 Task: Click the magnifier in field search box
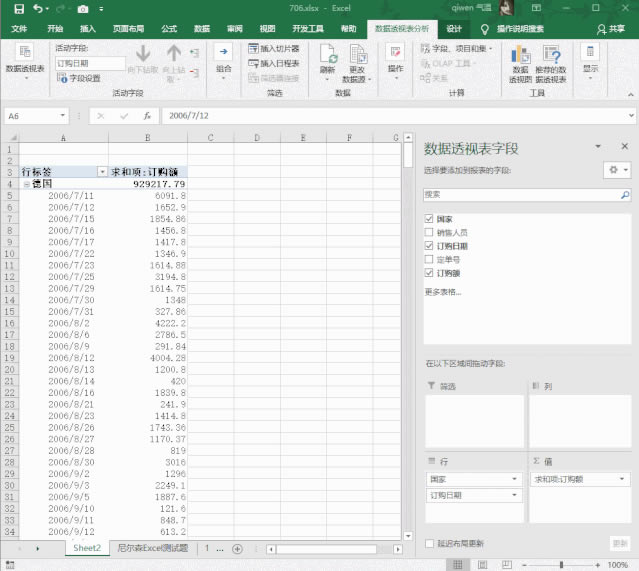coord(625,195)
